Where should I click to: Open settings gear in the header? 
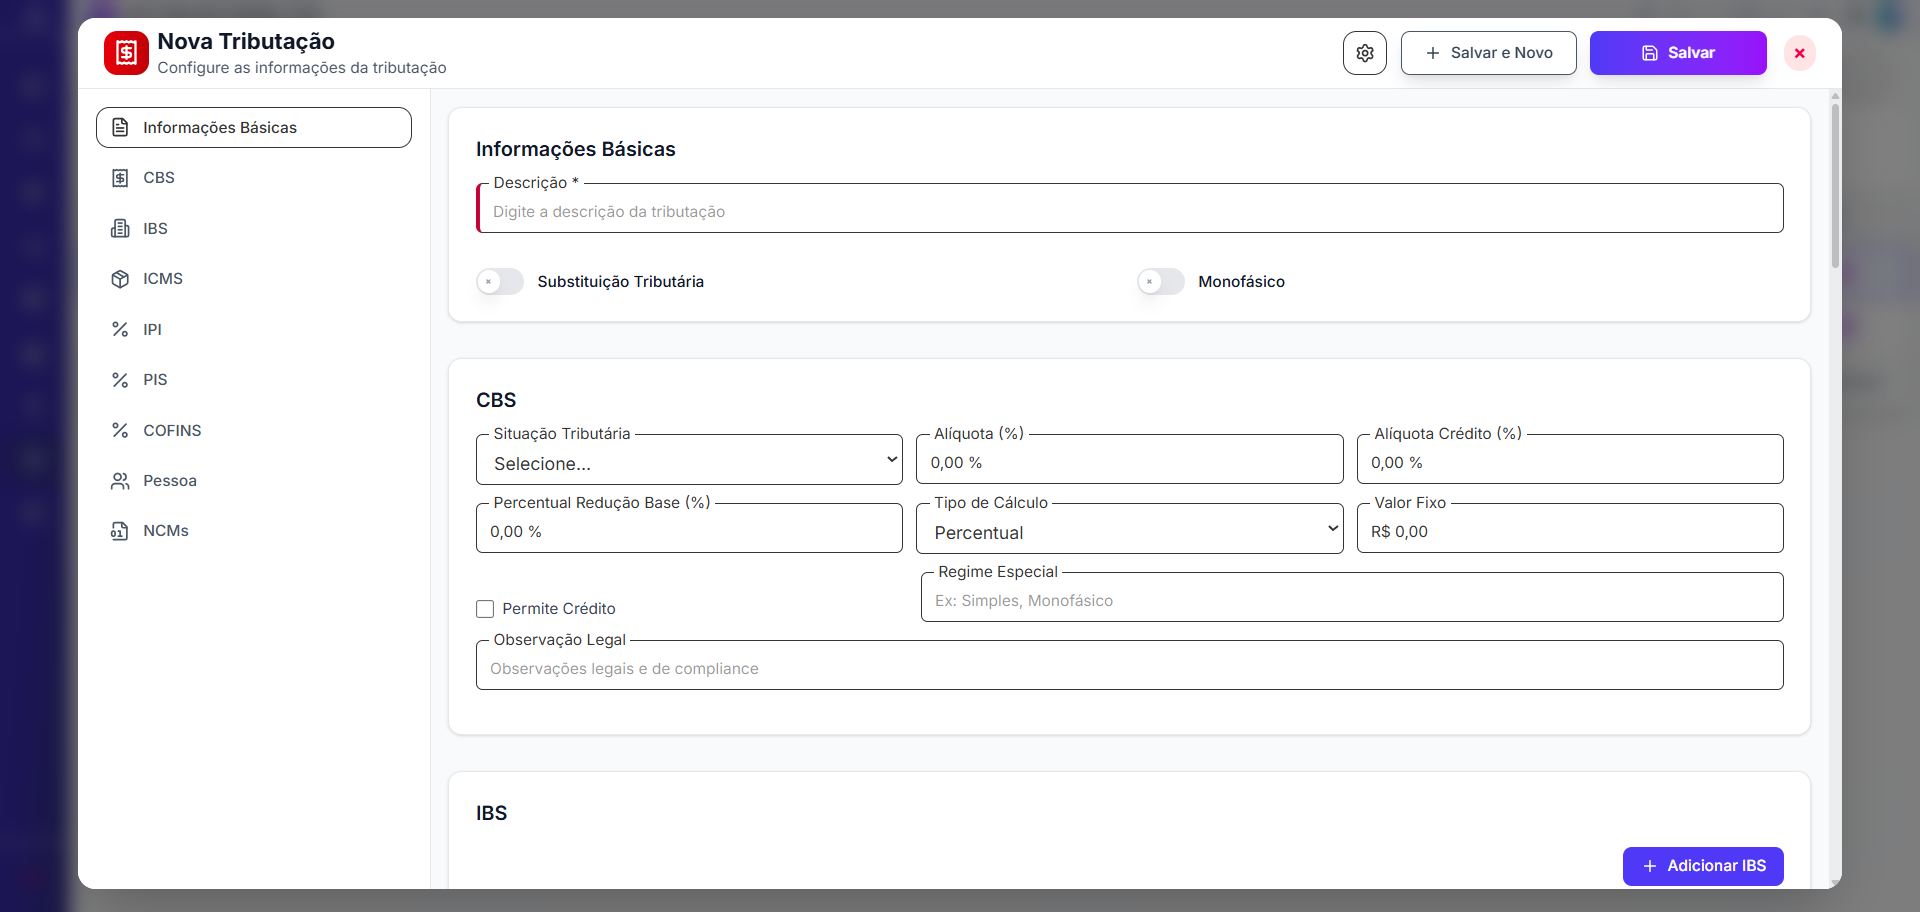1365,53
